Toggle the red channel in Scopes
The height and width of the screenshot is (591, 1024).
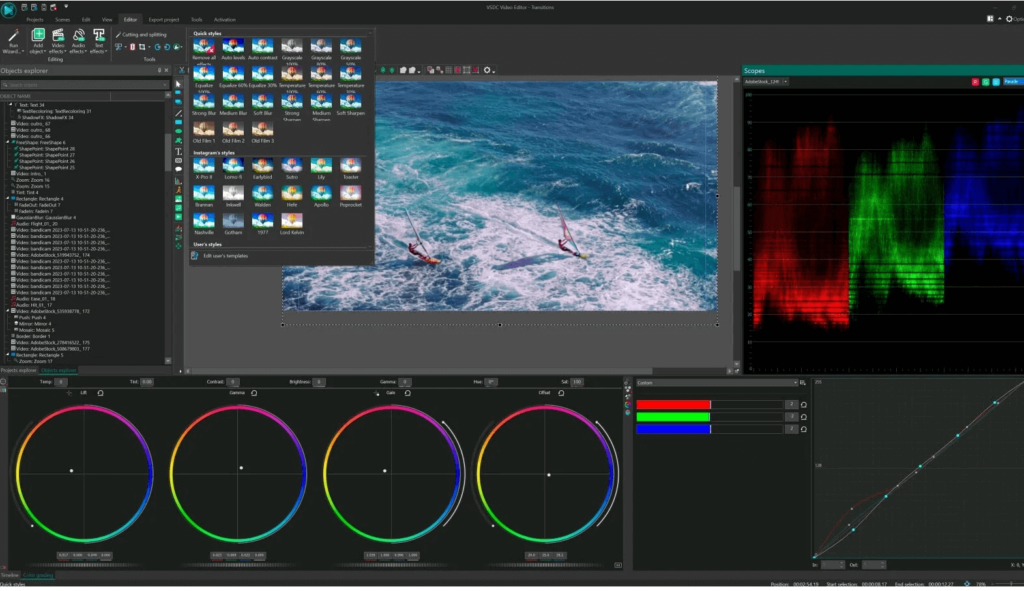click(x=974, y=82)
